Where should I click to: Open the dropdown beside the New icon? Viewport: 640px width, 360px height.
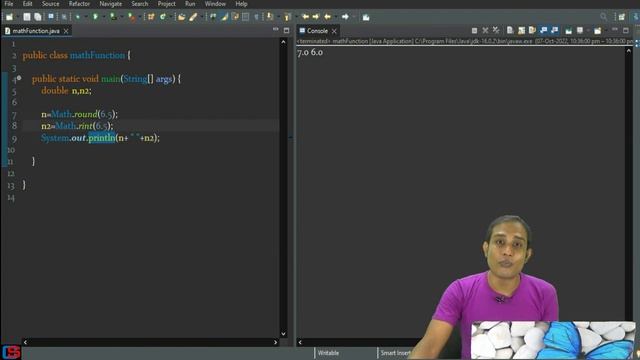pyautogui.click(x=18, y=17)
